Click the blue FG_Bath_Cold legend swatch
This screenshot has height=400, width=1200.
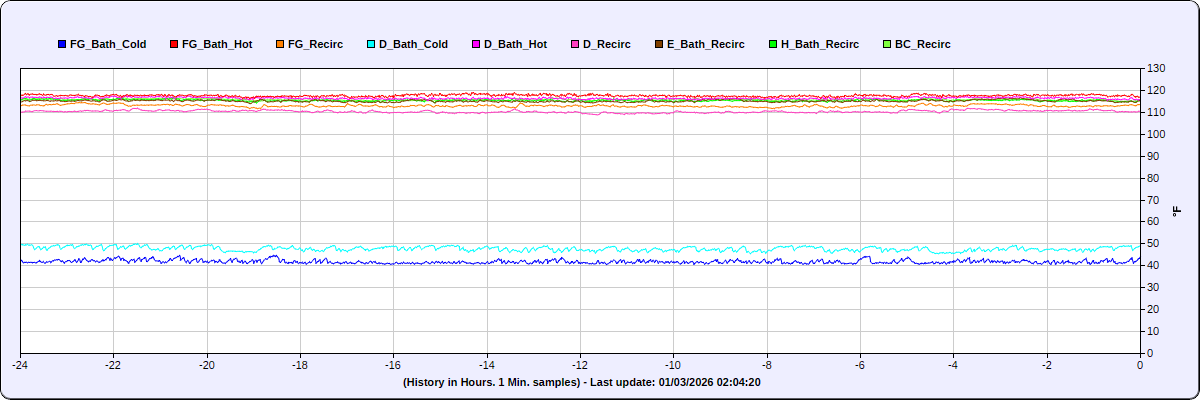pyautogui.click(x=62, y=45)
